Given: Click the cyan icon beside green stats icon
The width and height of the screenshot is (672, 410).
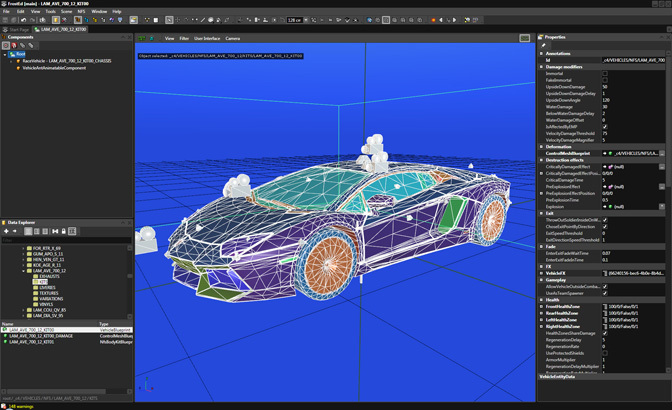Looking at the screenshot, I should (x=151, y=38).
